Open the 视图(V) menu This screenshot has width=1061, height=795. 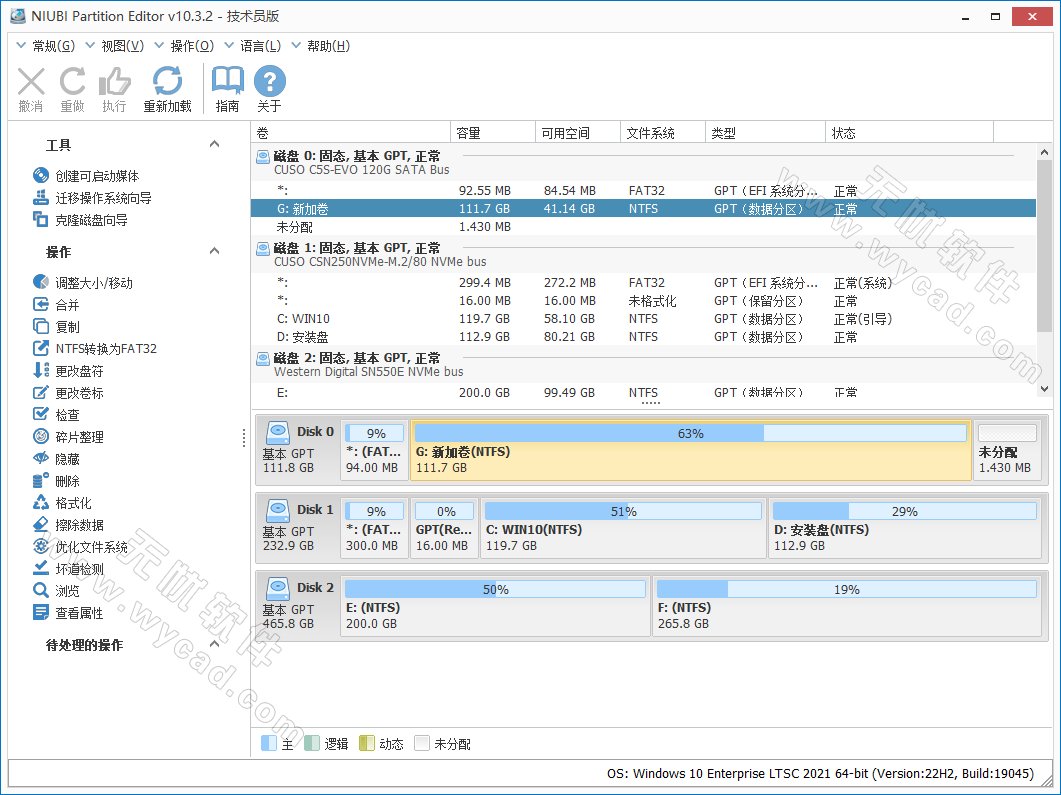point(114,46)
